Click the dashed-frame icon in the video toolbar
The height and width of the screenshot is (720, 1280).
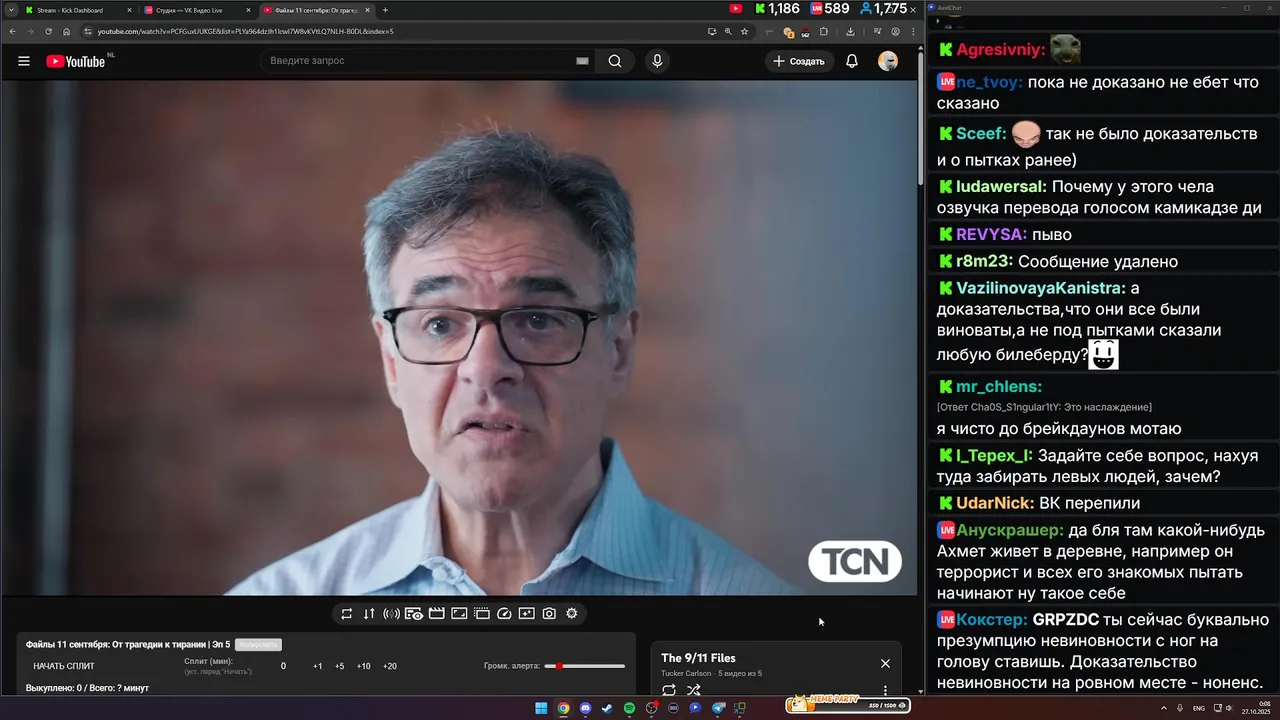482,614
